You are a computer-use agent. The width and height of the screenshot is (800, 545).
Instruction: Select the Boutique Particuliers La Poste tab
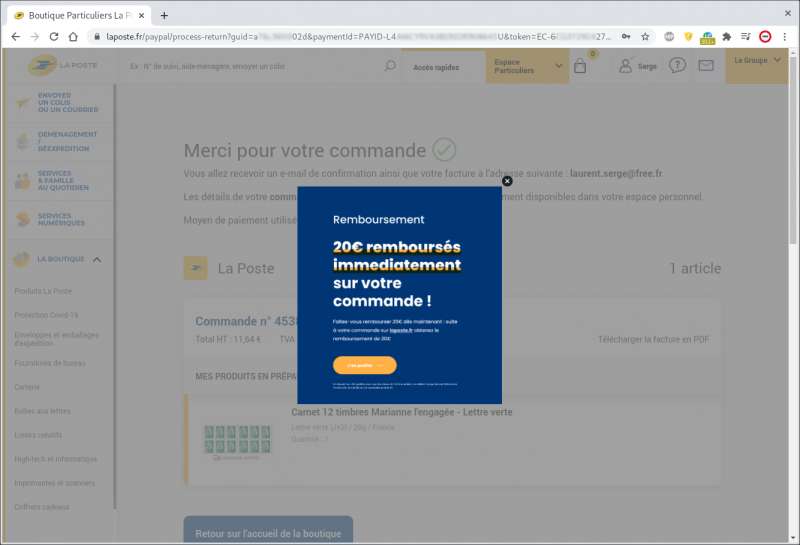pyautogui.click(x=79, y=15)
